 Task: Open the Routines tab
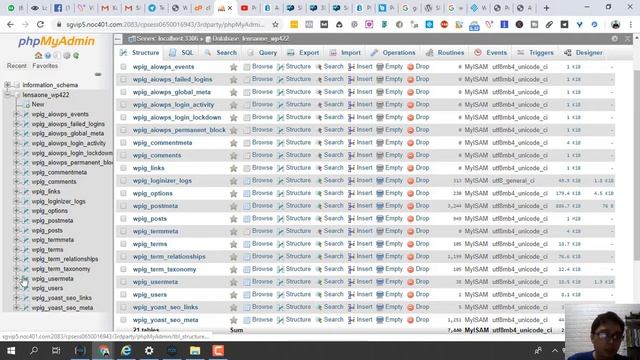tap(445, 53)
